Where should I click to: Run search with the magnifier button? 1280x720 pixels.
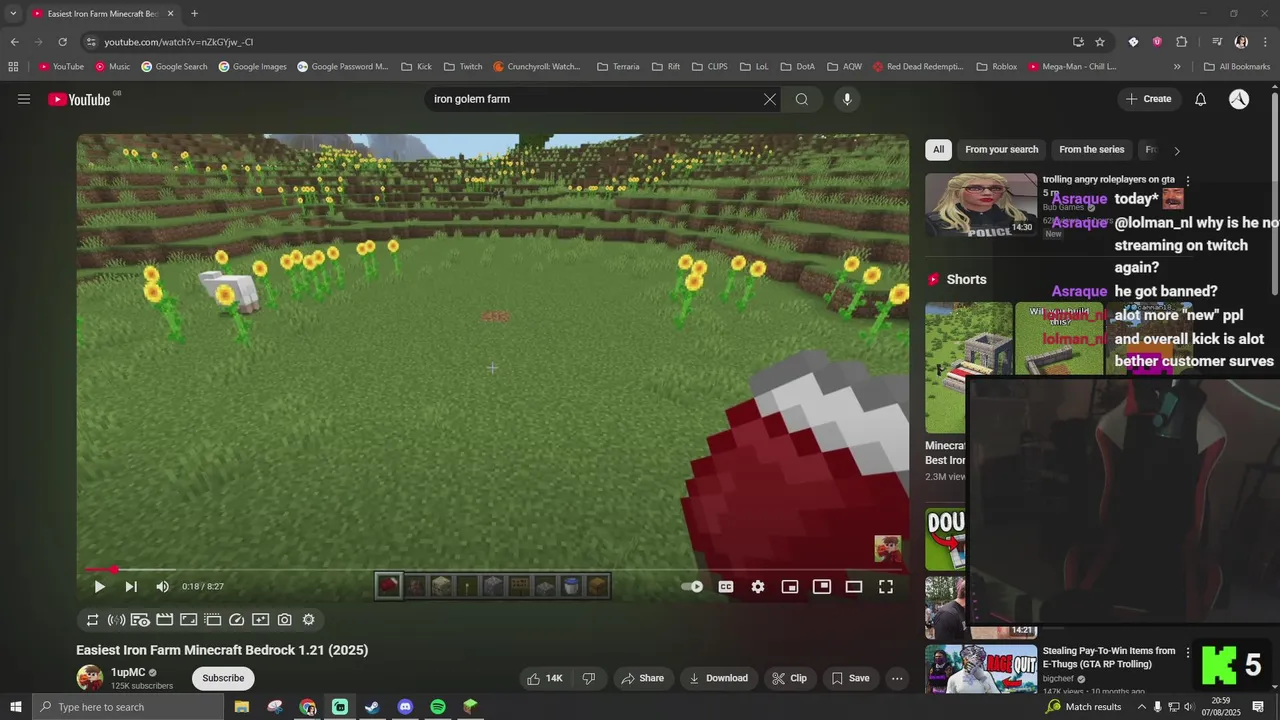click(x=802, y=99)
